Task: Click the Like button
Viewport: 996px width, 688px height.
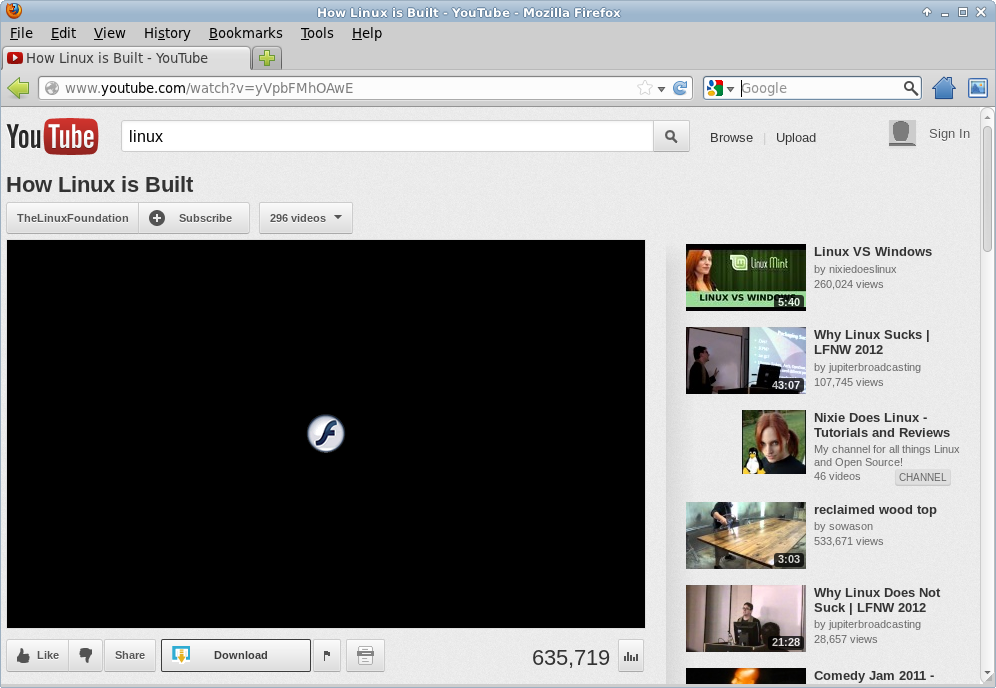Action: [37, 655]
